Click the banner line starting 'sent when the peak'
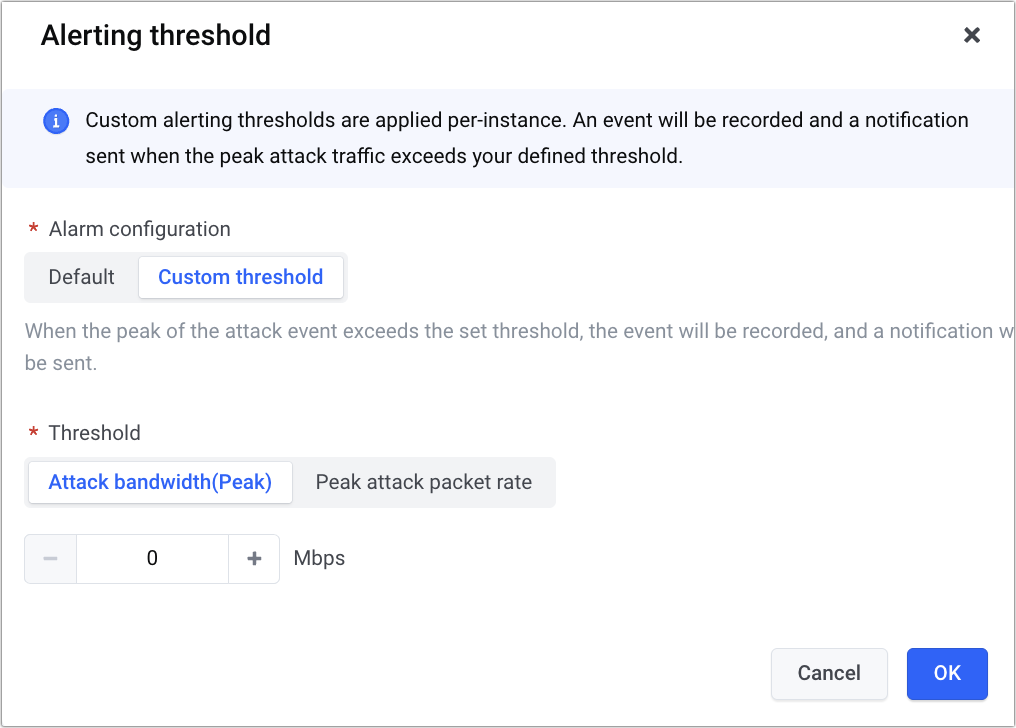 point(384,156)
